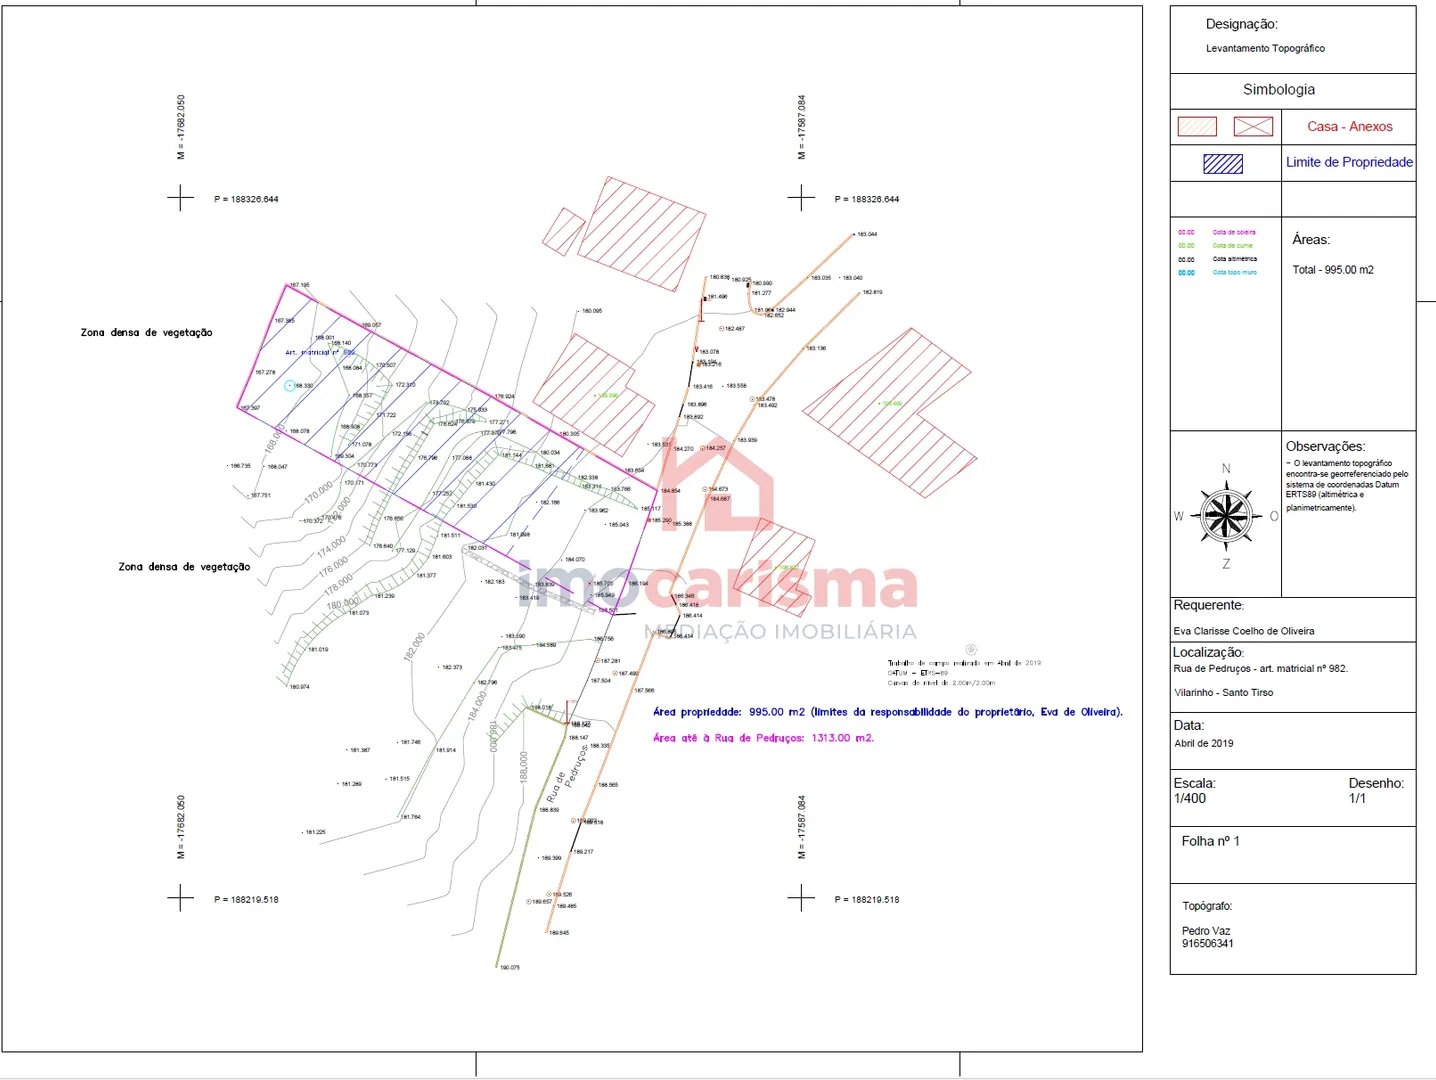Click the '184.000' contour label

point(478,705)
